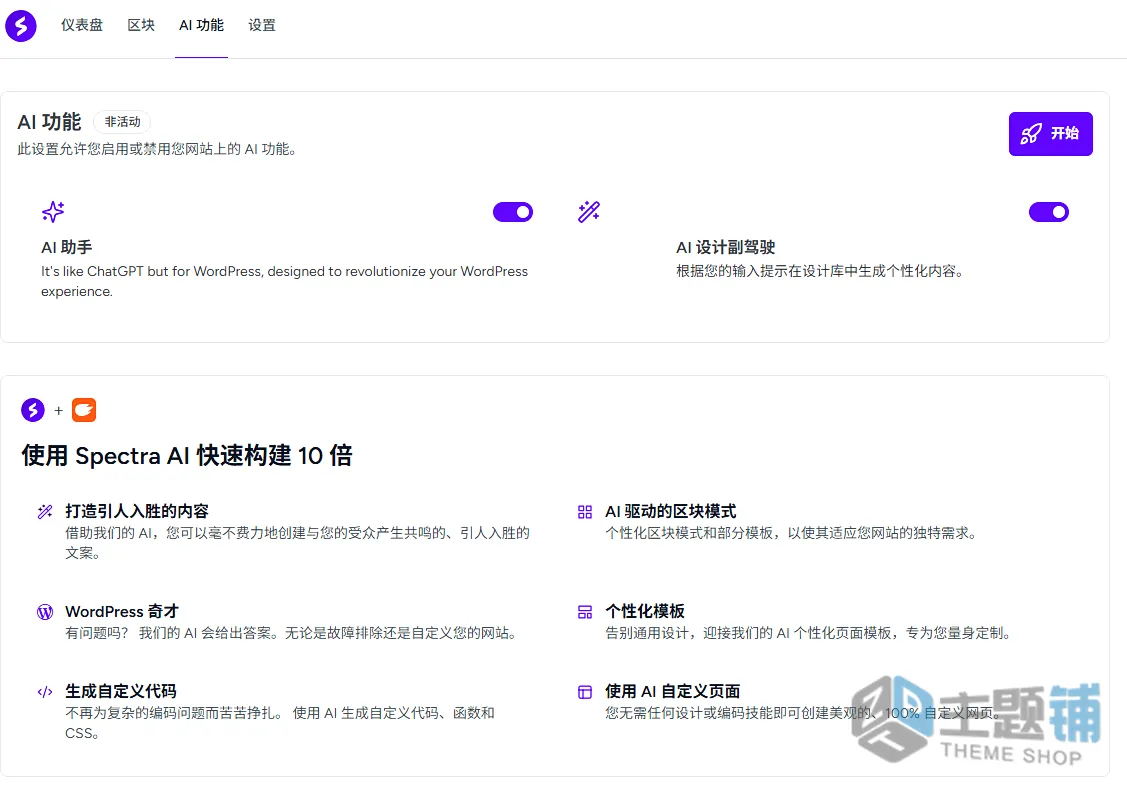Click the 根据您的输入提示在设计库中生成个性化内容 text

[819, 271]
